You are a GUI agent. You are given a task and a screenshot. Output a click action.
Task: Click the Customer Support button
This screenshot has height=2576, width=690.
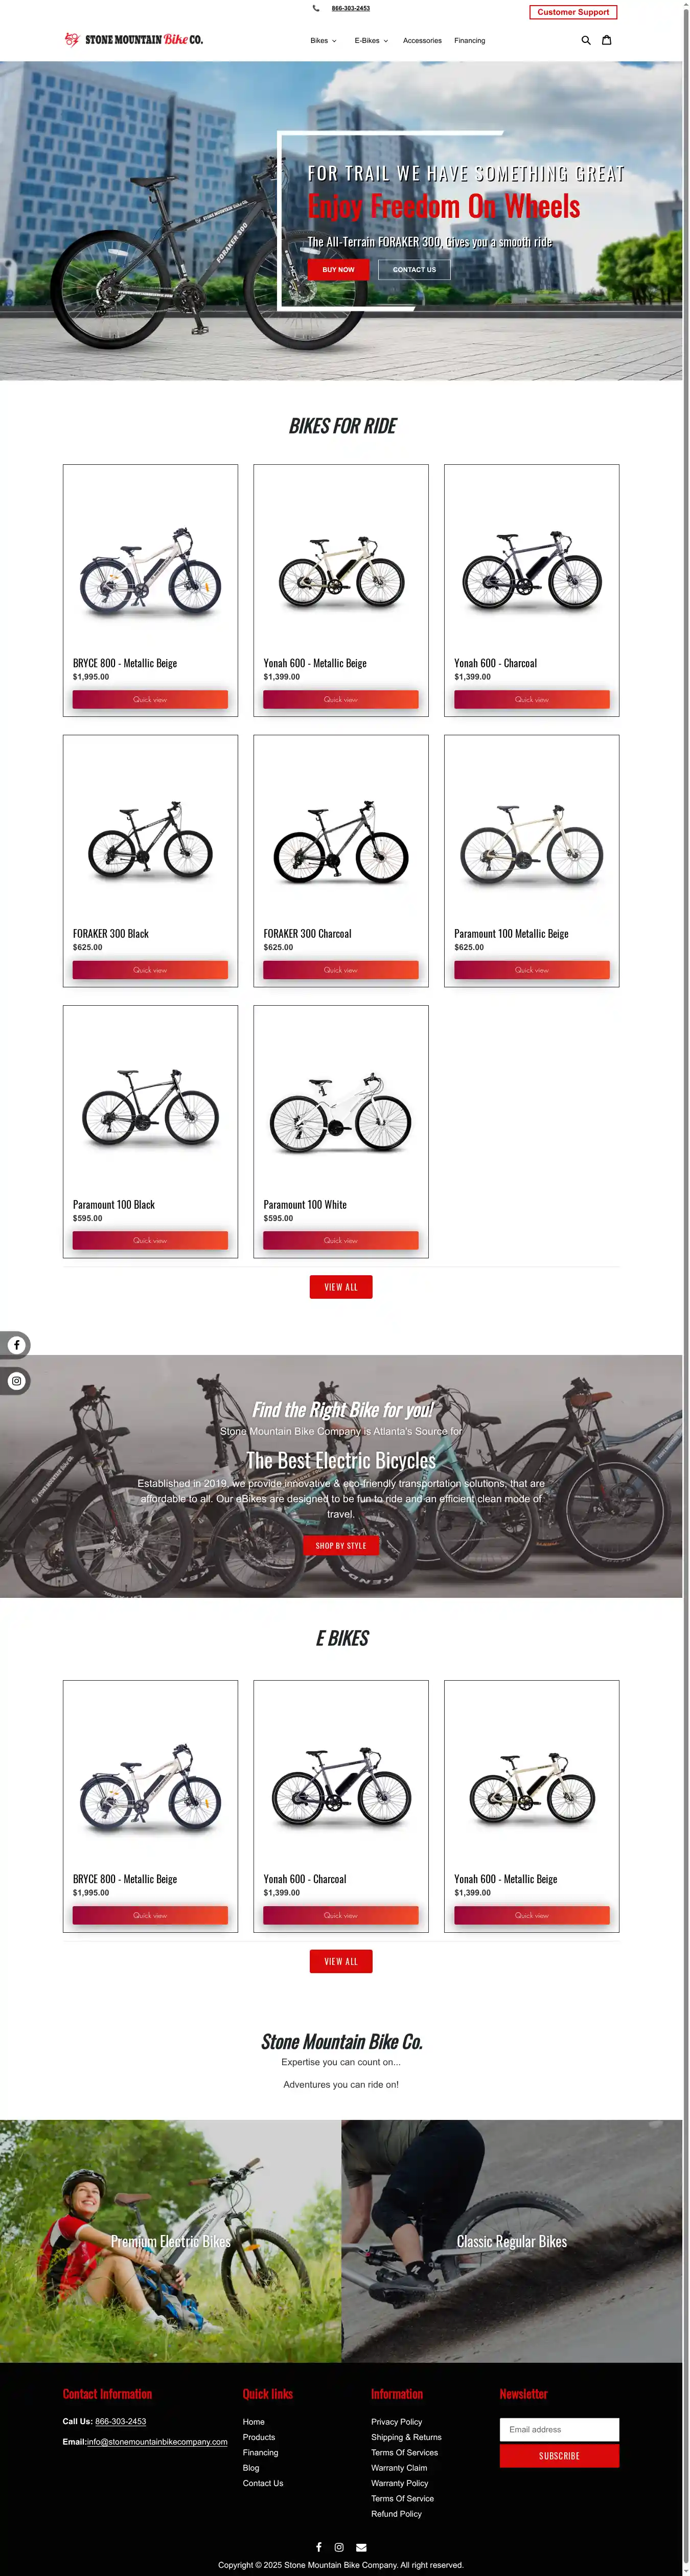pos(573,12)
